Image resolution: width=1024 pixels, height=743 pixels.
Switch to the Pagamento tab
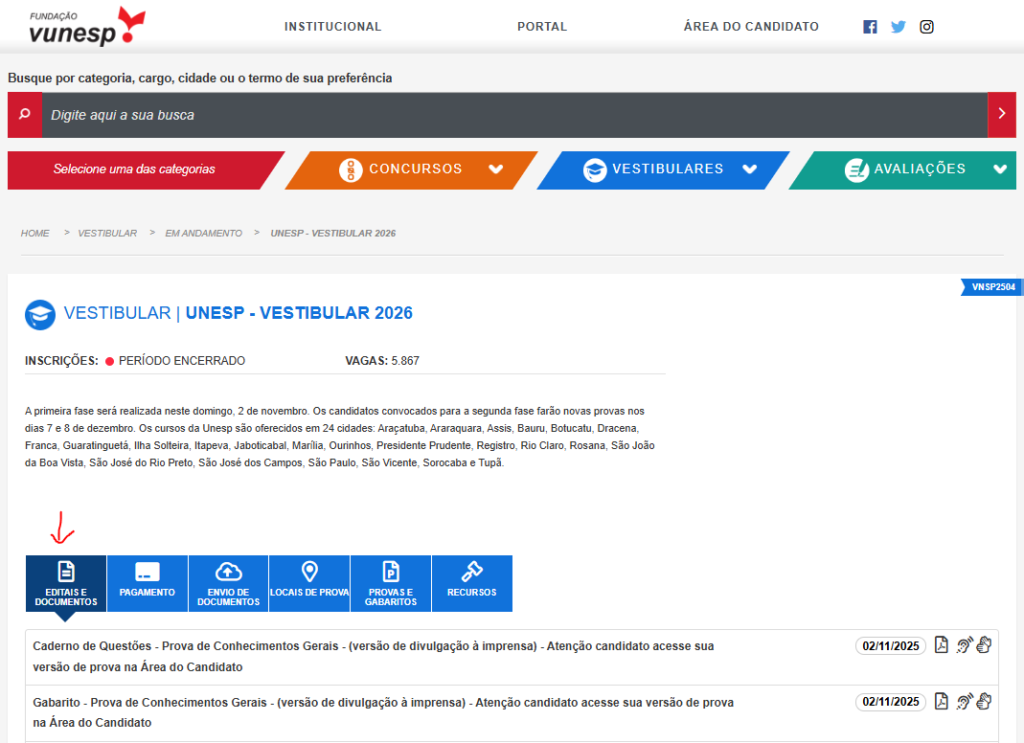click(147, 583)
